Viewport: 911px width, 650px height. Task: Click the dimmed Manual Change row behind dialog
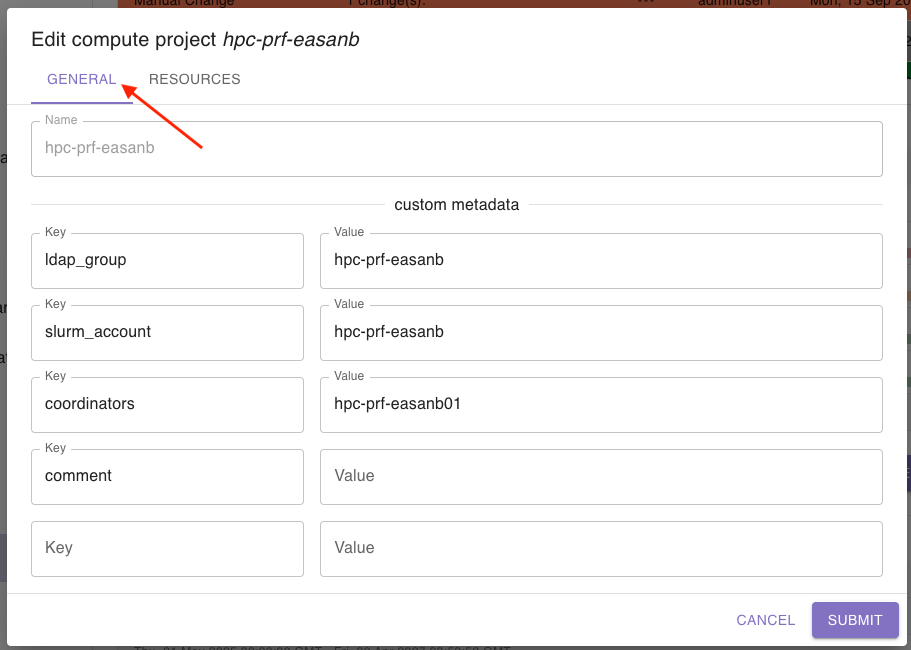(400, 3)
